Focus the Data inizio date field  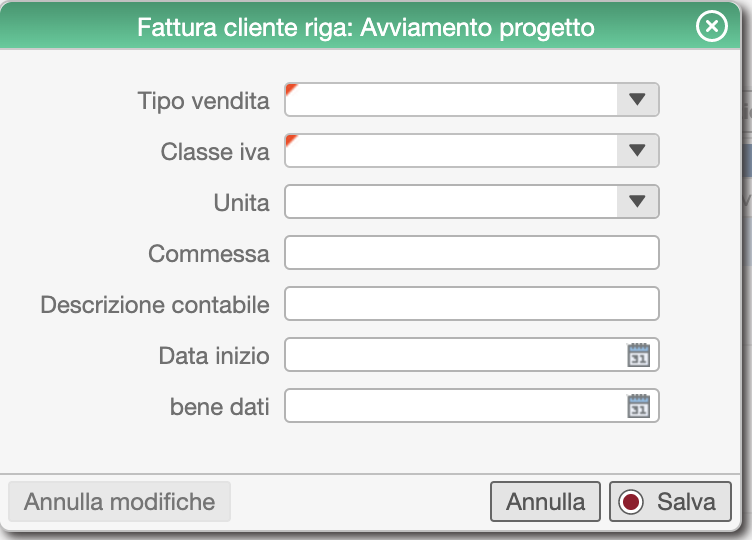[456, 355]
